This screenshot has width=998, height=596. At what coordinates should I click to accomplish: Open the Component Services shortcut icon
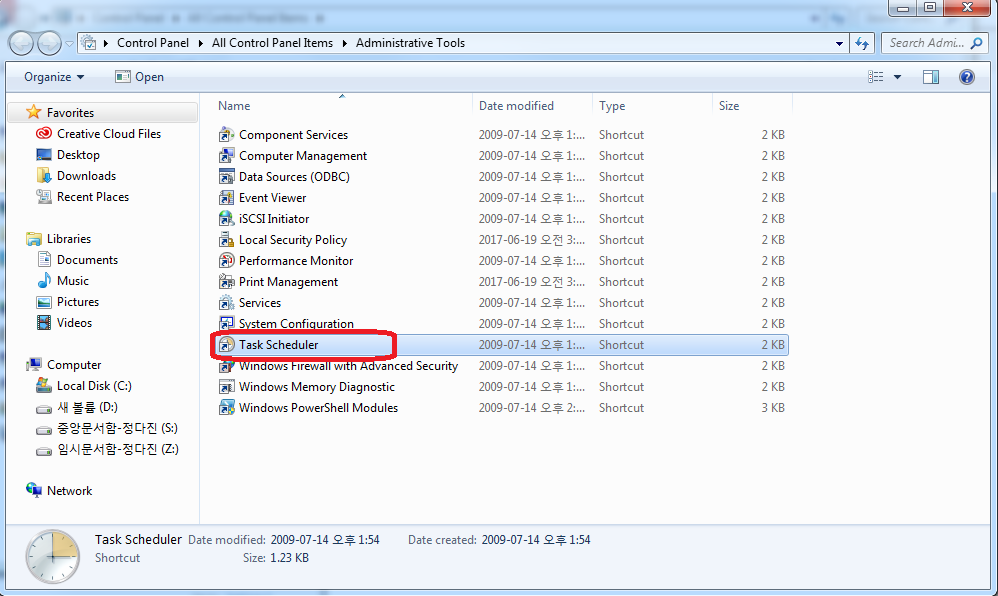pos(226,135)
